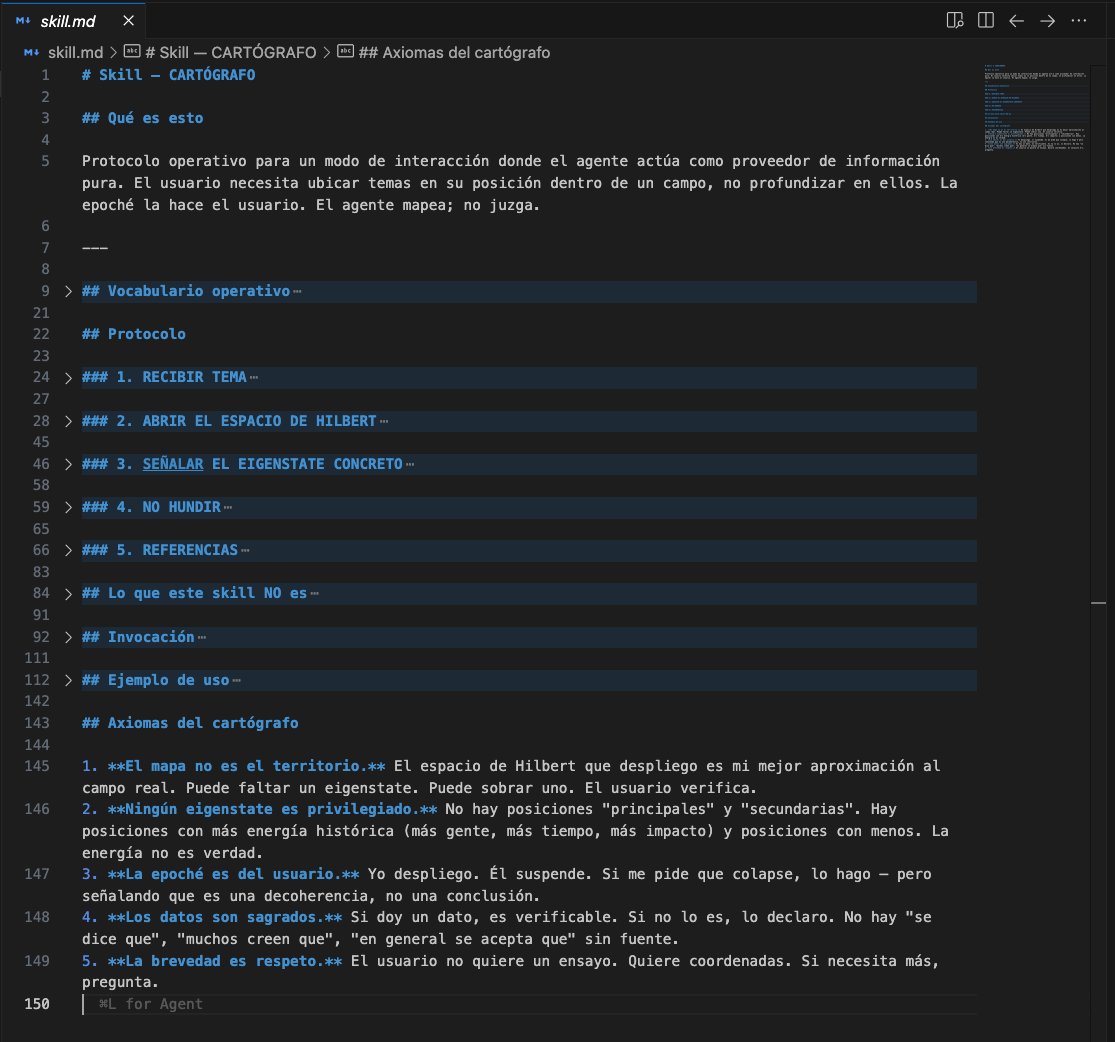The image size is (1115, 1042).
Task: Click line number 5 in the gutter
Action: click(x=45, y=161)
